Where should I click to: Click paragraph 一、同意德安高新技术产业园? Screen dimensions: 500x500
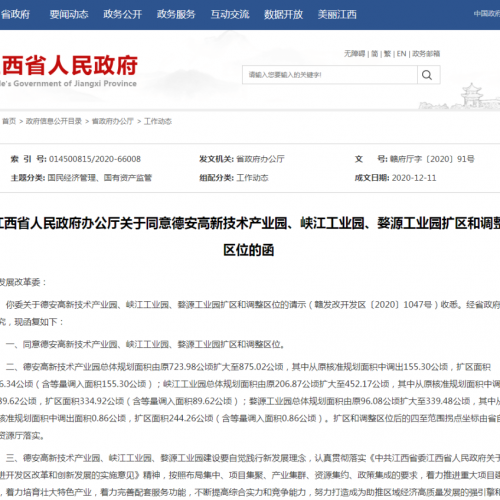click(145, 344)
